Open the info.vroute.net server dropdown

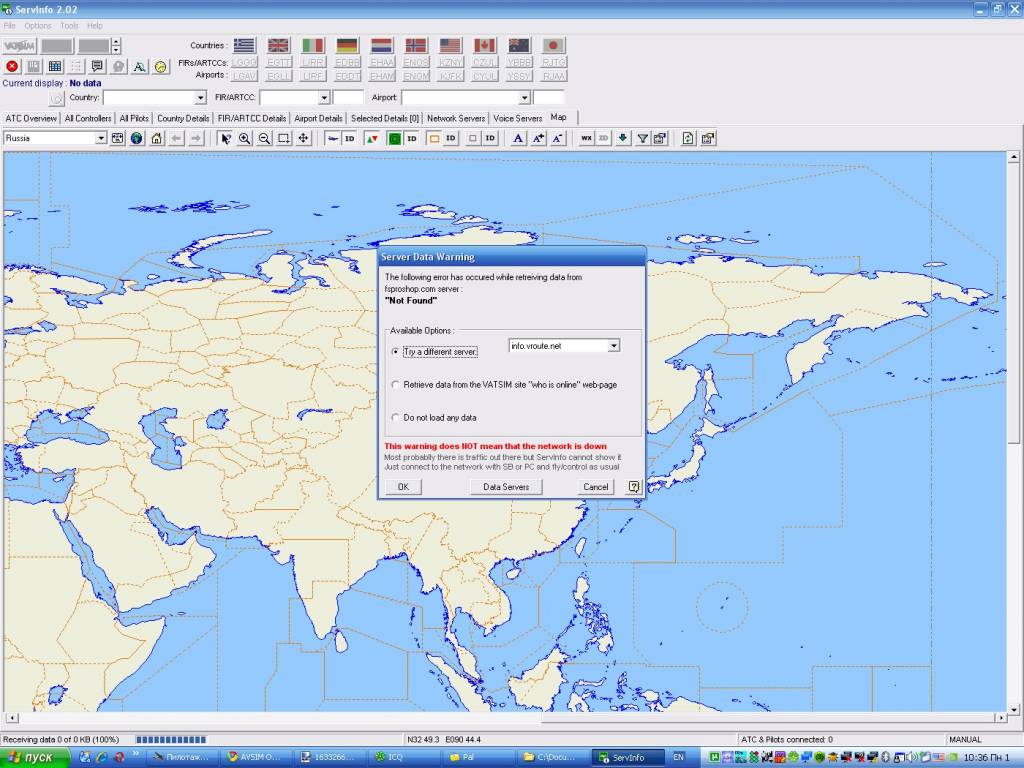click(x=614, y=346)
